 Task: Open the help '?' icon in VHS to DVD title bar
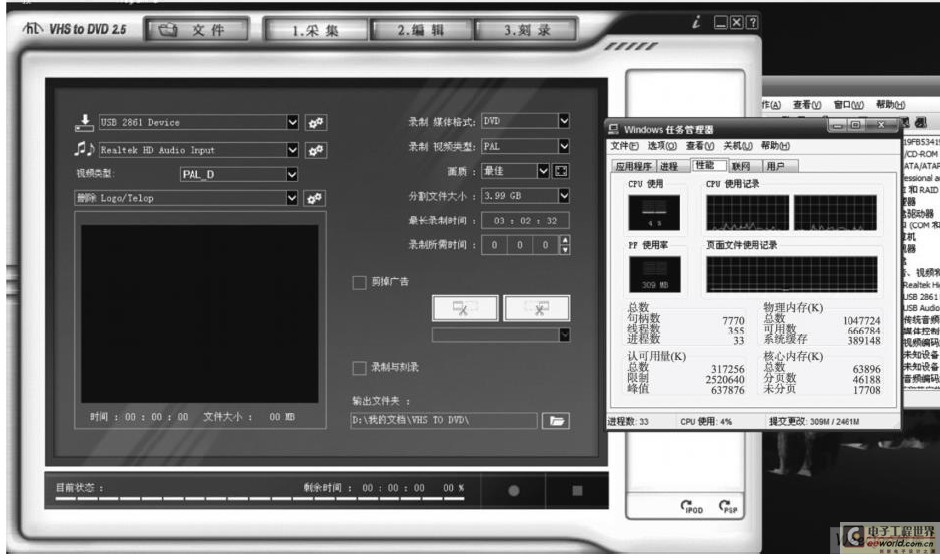(x=752, y=23)
